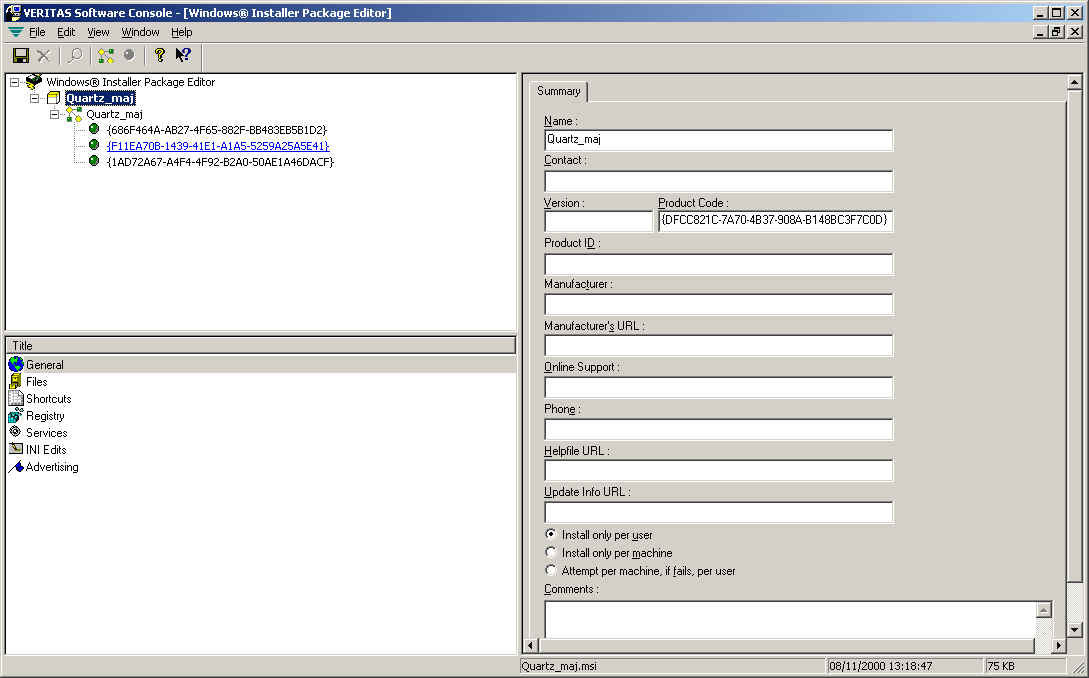1089x678 pixels.
Task: Select {686F464A-AB27-4F65-882F-BB483EB5B1D2} tree row
Action: [x=217, y=130]
